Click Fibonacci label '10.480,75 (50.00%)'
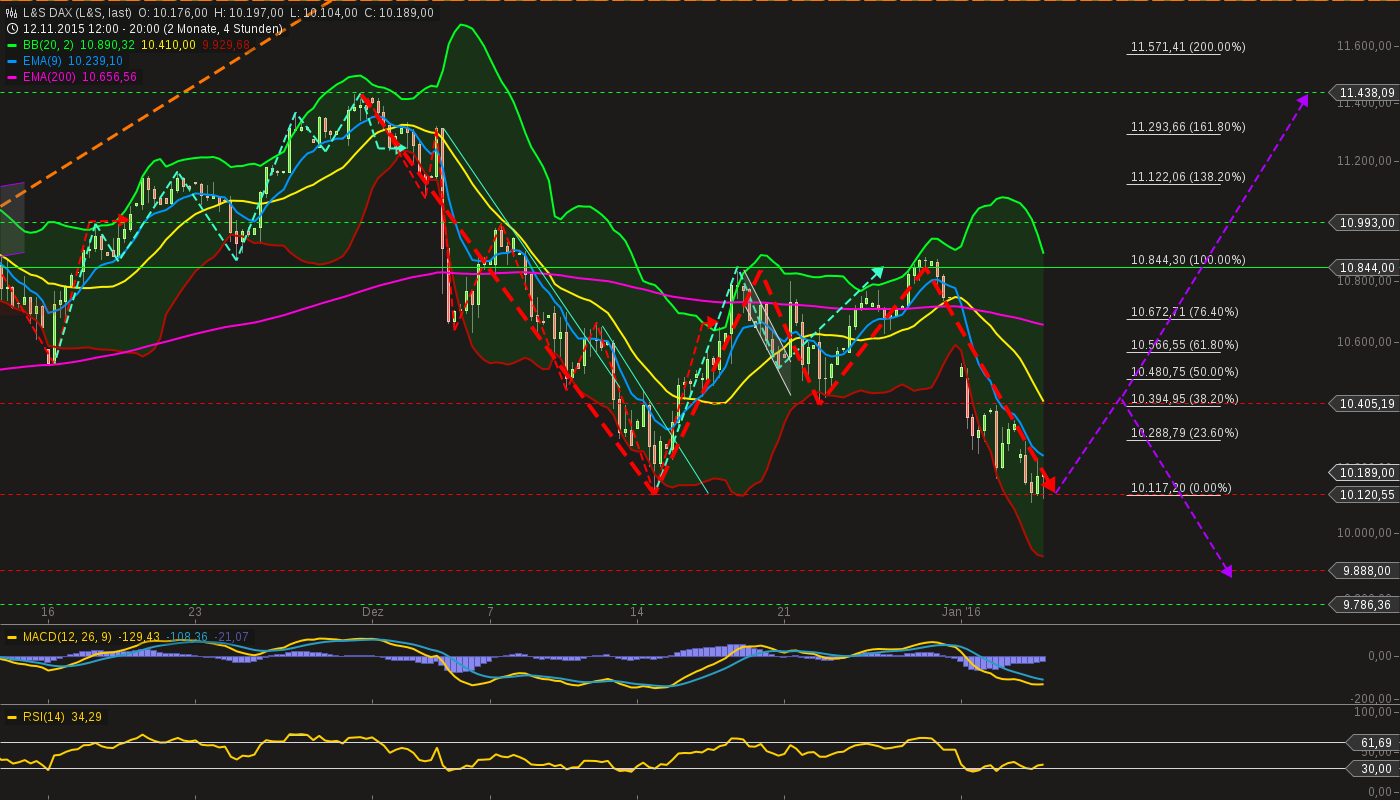 (x=1185, y=372)
